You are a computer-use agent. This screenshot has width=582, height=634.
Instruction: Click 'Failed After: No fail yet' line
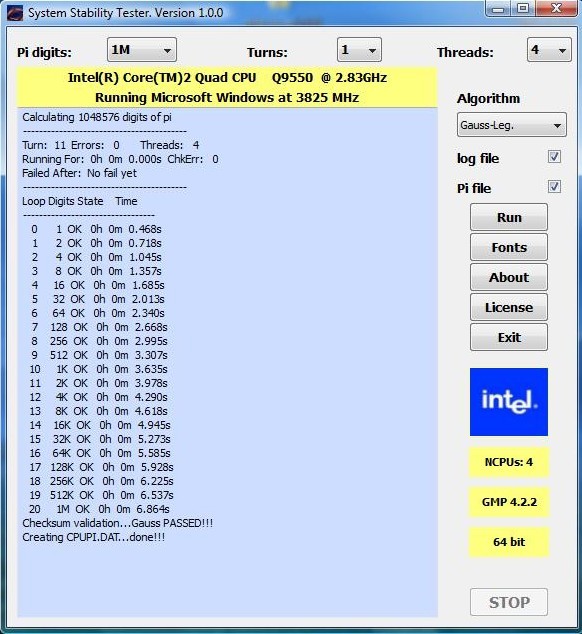coord(79,173)
